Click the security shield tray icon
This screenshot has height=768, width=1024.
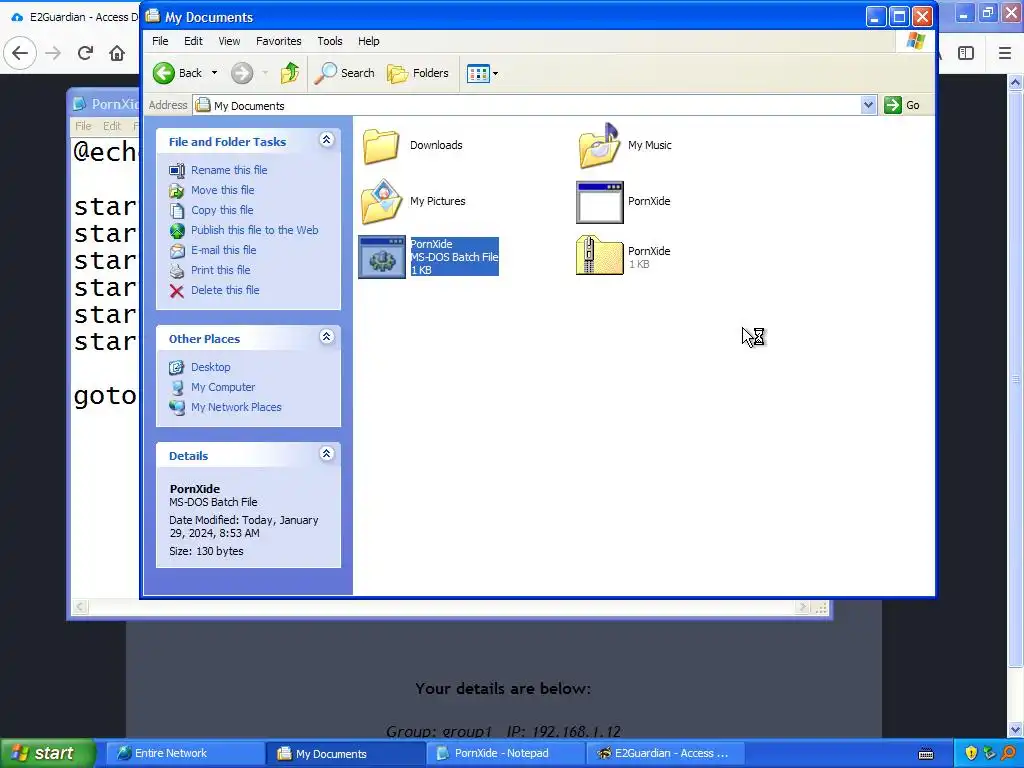point(971,754)
